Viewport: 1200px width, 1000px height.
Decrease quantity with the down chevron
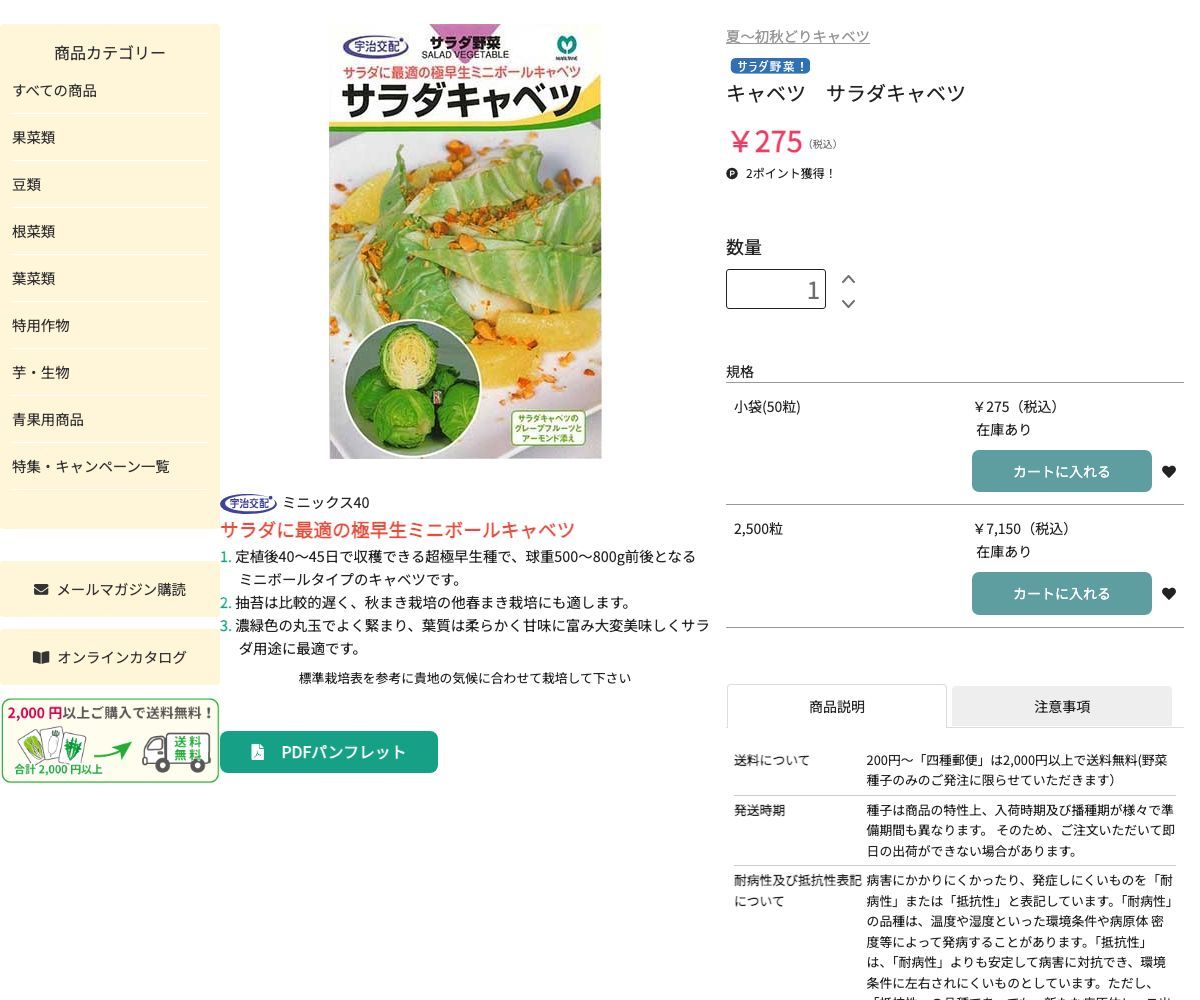coord(848,304)
